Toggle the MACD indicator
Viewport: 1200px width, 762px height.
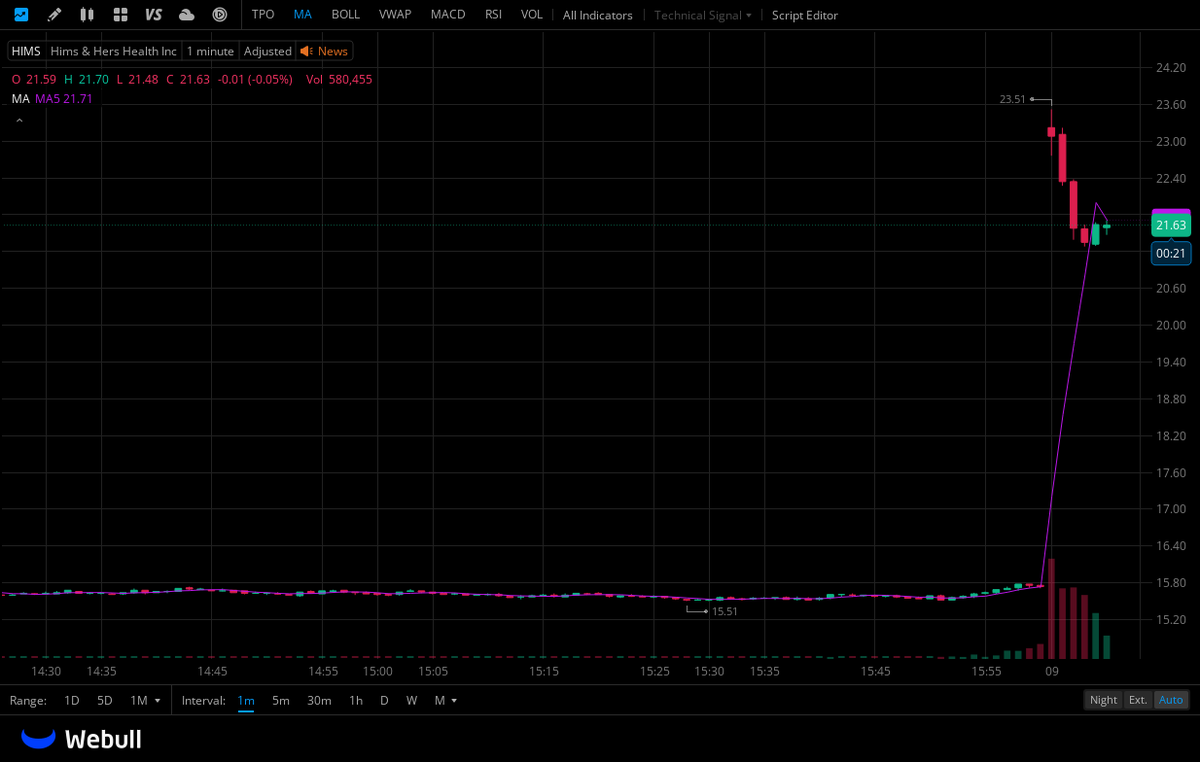[448, 15]
